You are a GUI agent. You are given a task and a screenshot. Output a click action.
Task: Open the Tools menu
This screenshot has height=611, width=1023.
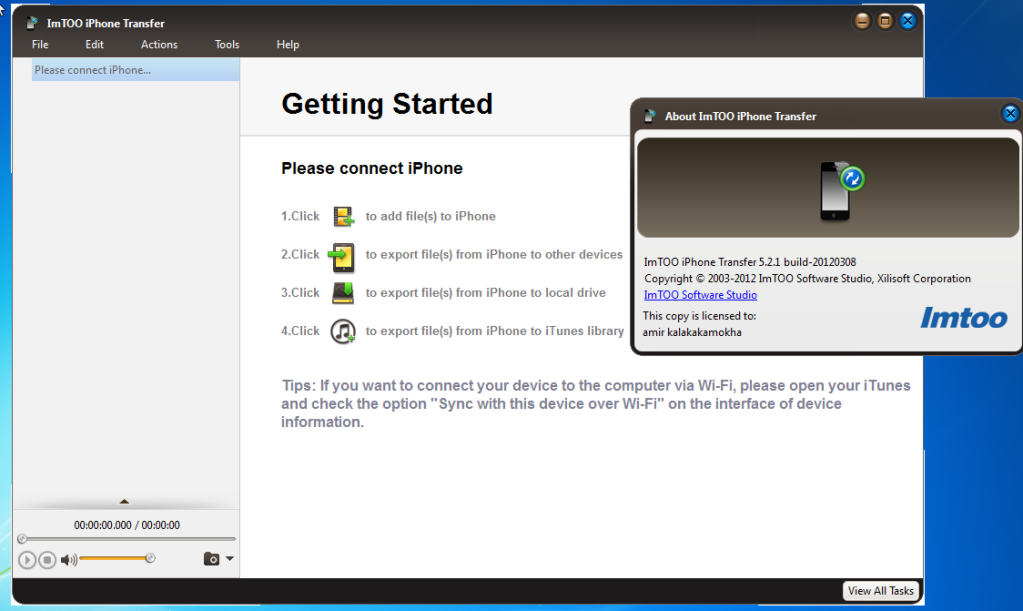[227, 44]
